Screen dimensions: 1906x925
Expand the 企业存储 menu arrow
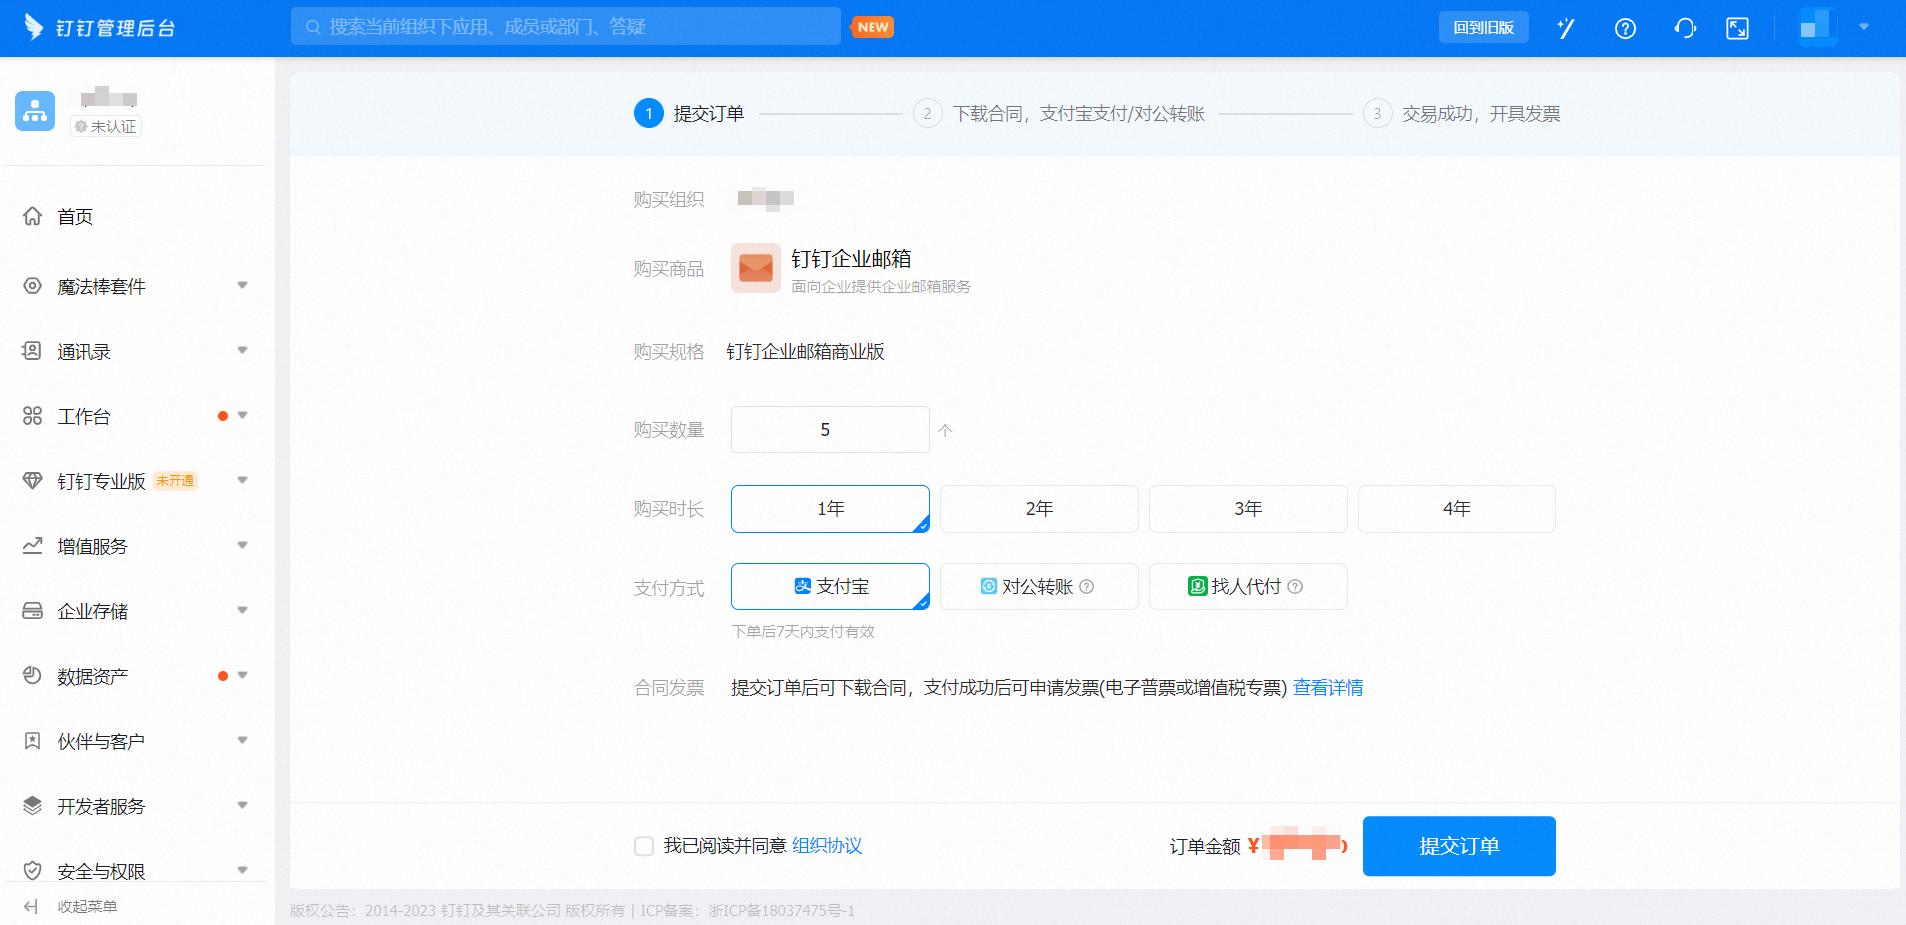tap(242, 611)
